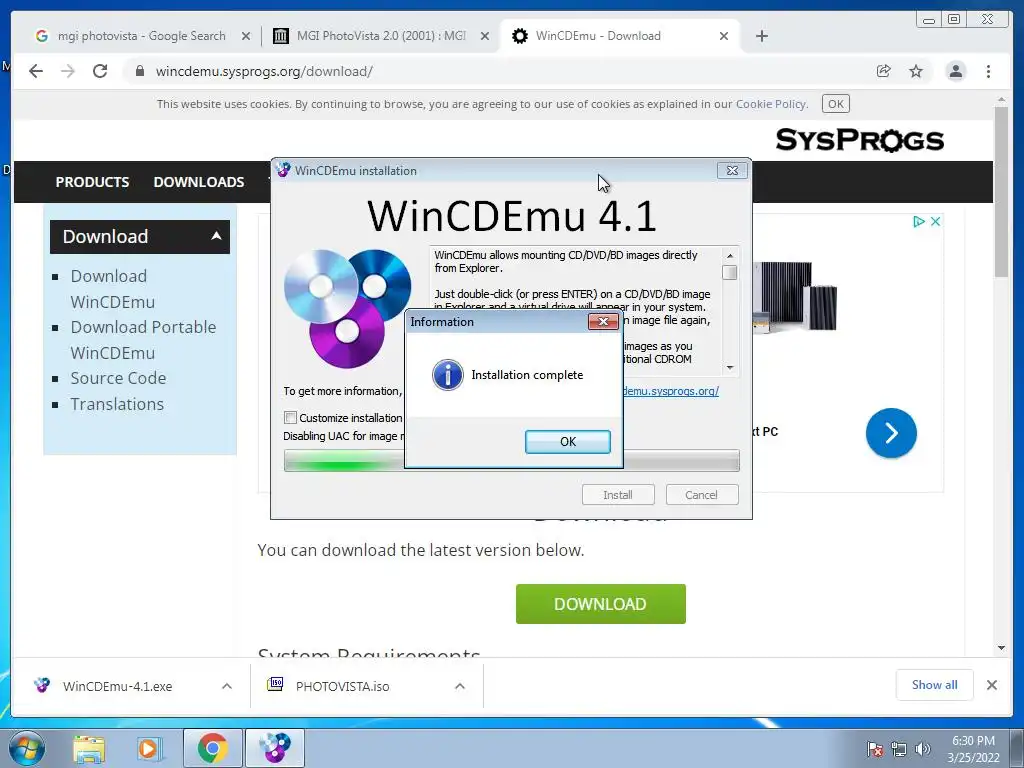Click the page scroll down arrow
The width and height of the screenshot is (1024, 768).
point(1001,647)
